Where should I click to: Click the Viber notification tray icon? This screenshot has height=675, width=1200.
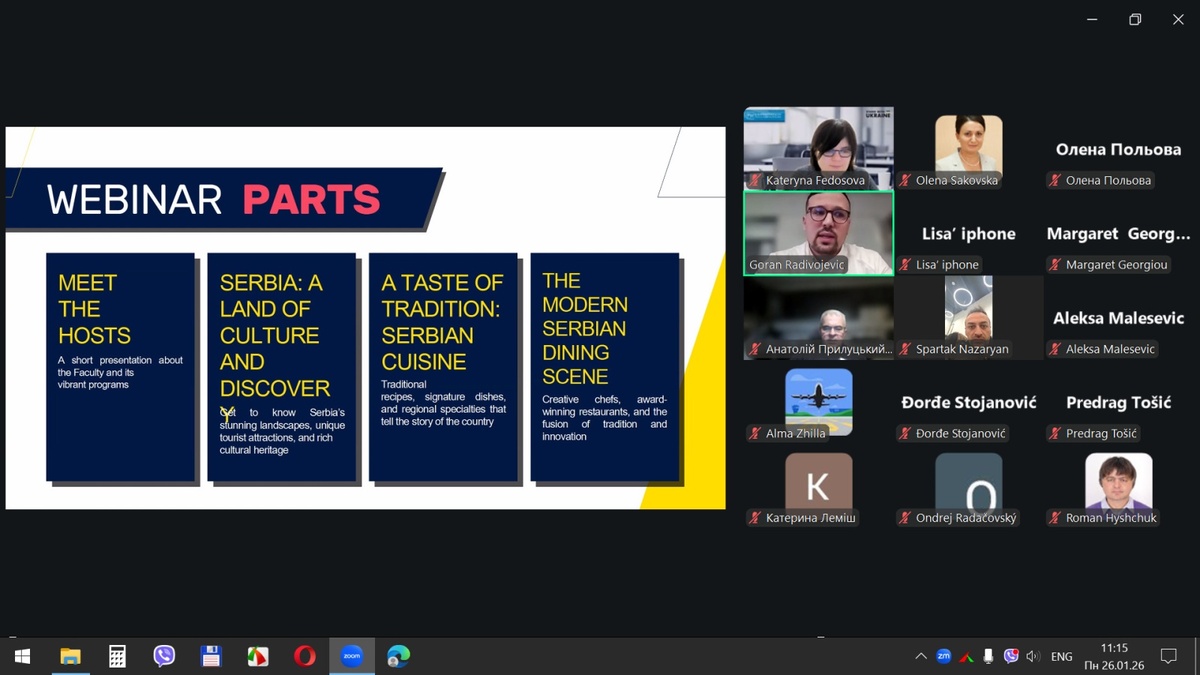1011,656
